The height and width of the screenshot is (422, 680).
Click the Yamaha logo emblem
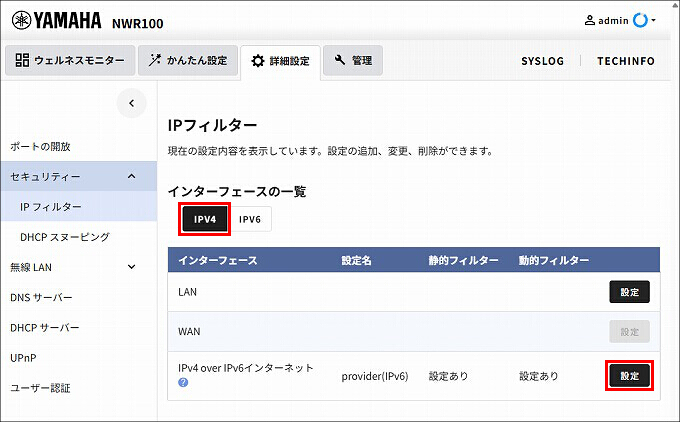point(21,20)
